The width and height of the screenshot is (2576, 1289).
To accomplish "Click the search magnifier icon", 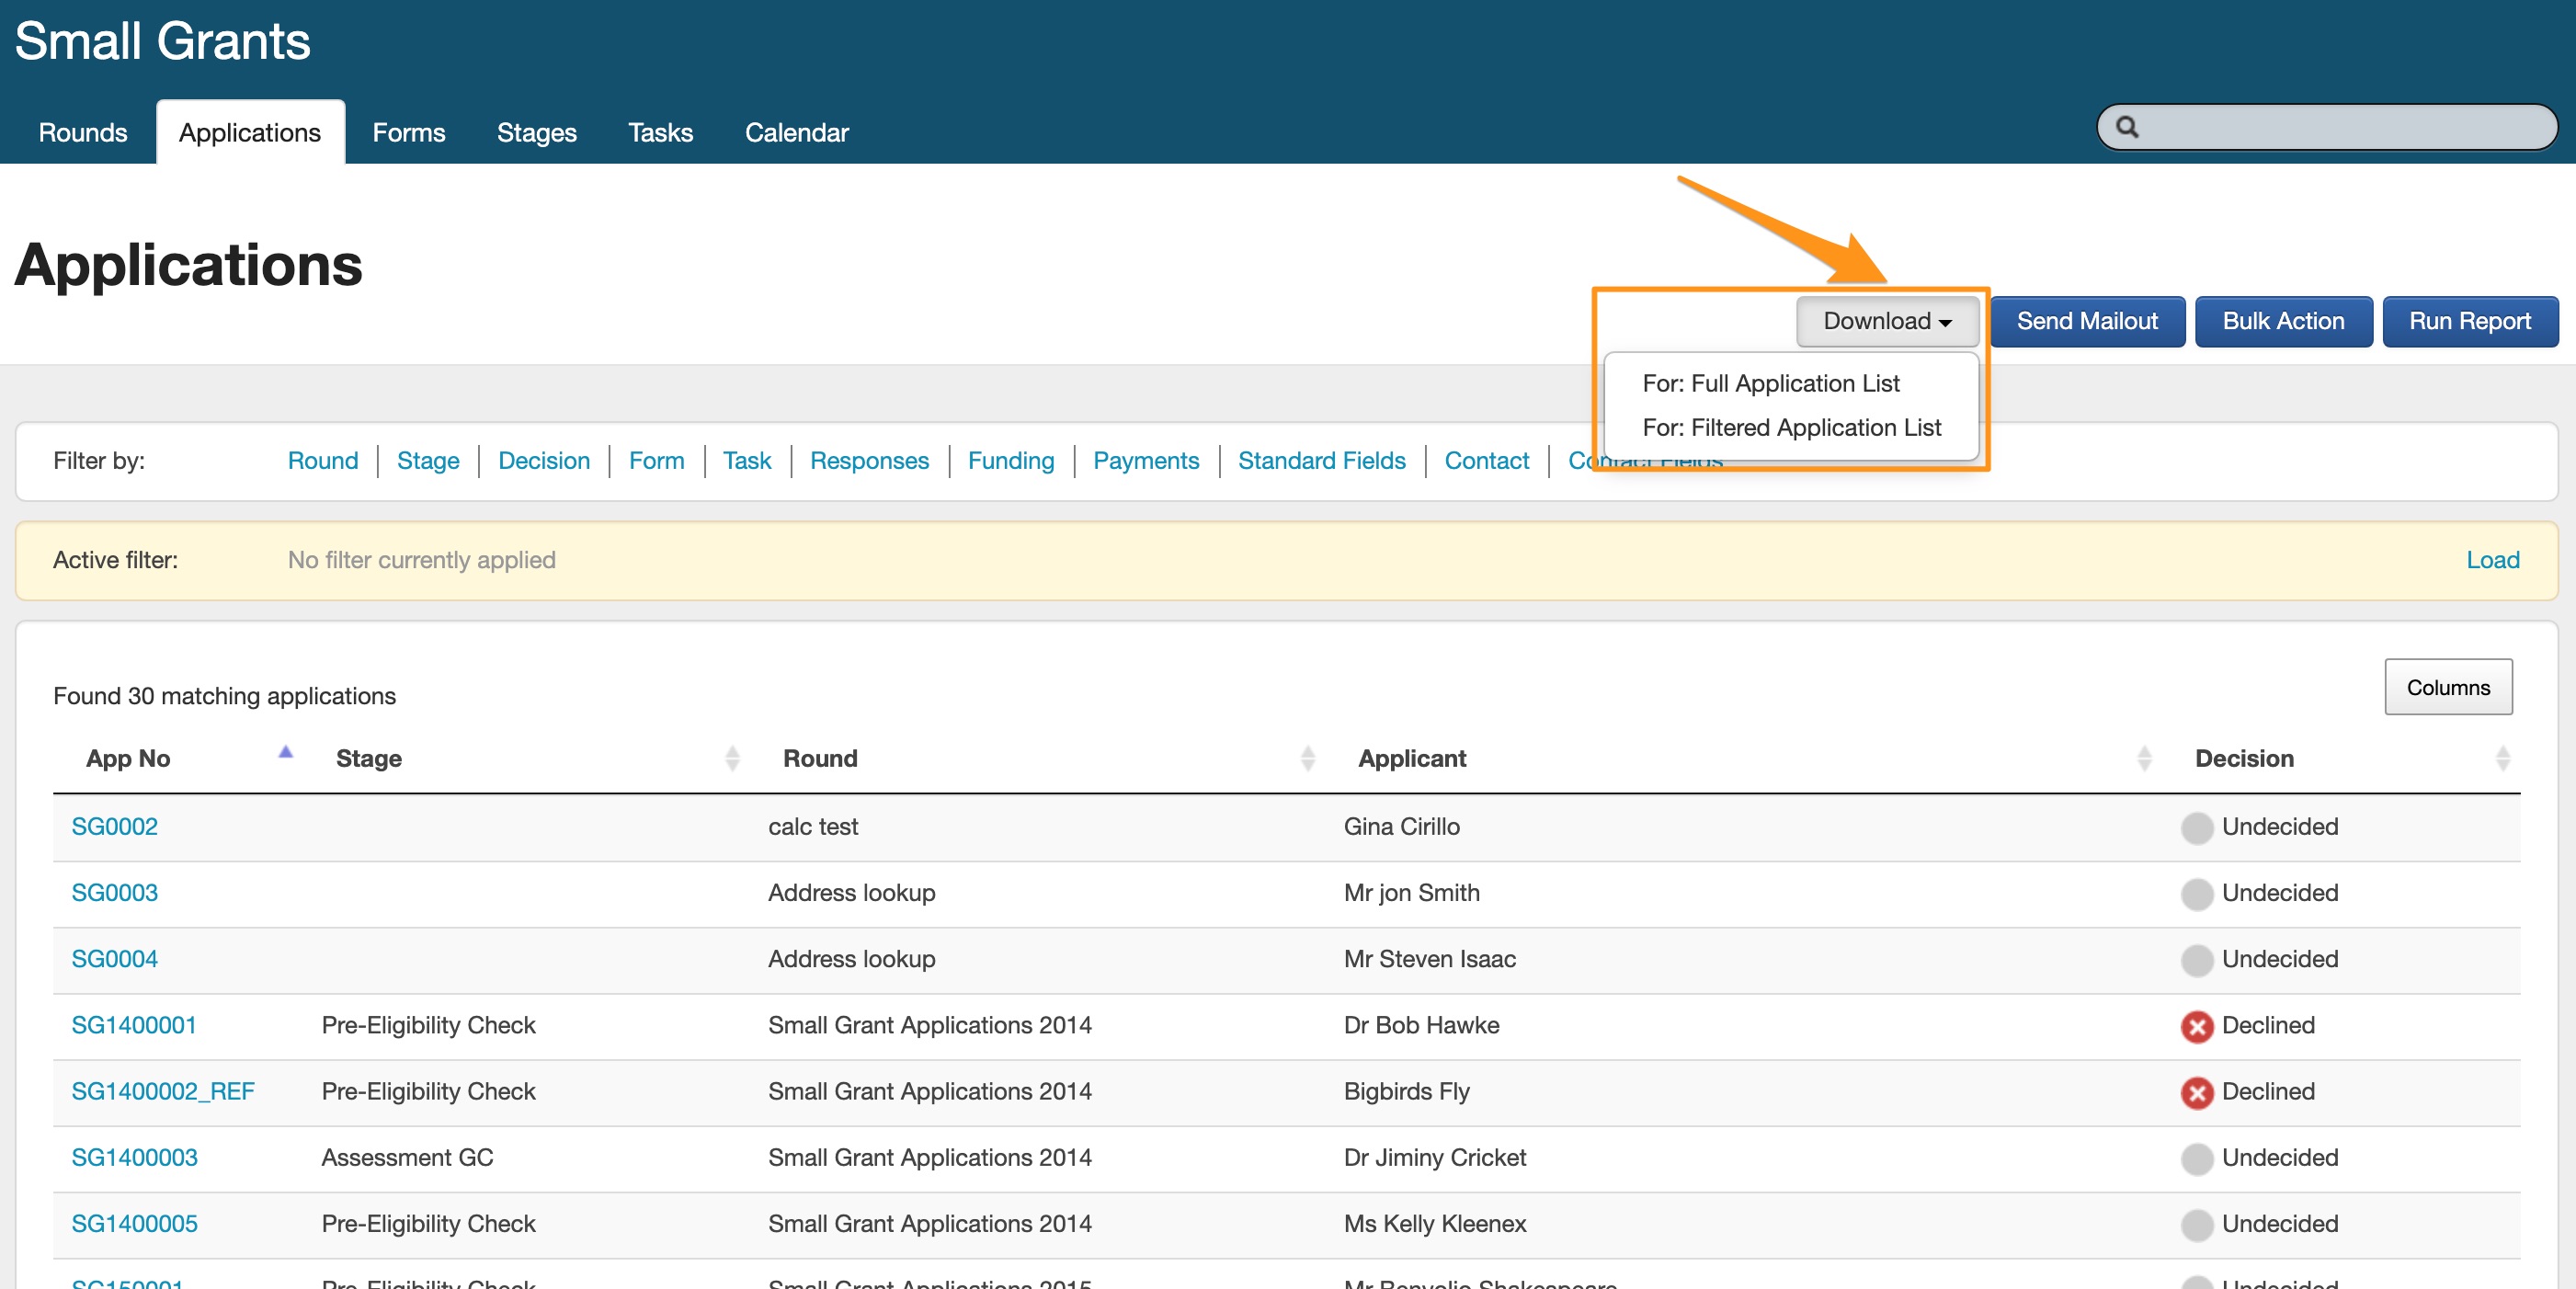I will (2127, 127).
